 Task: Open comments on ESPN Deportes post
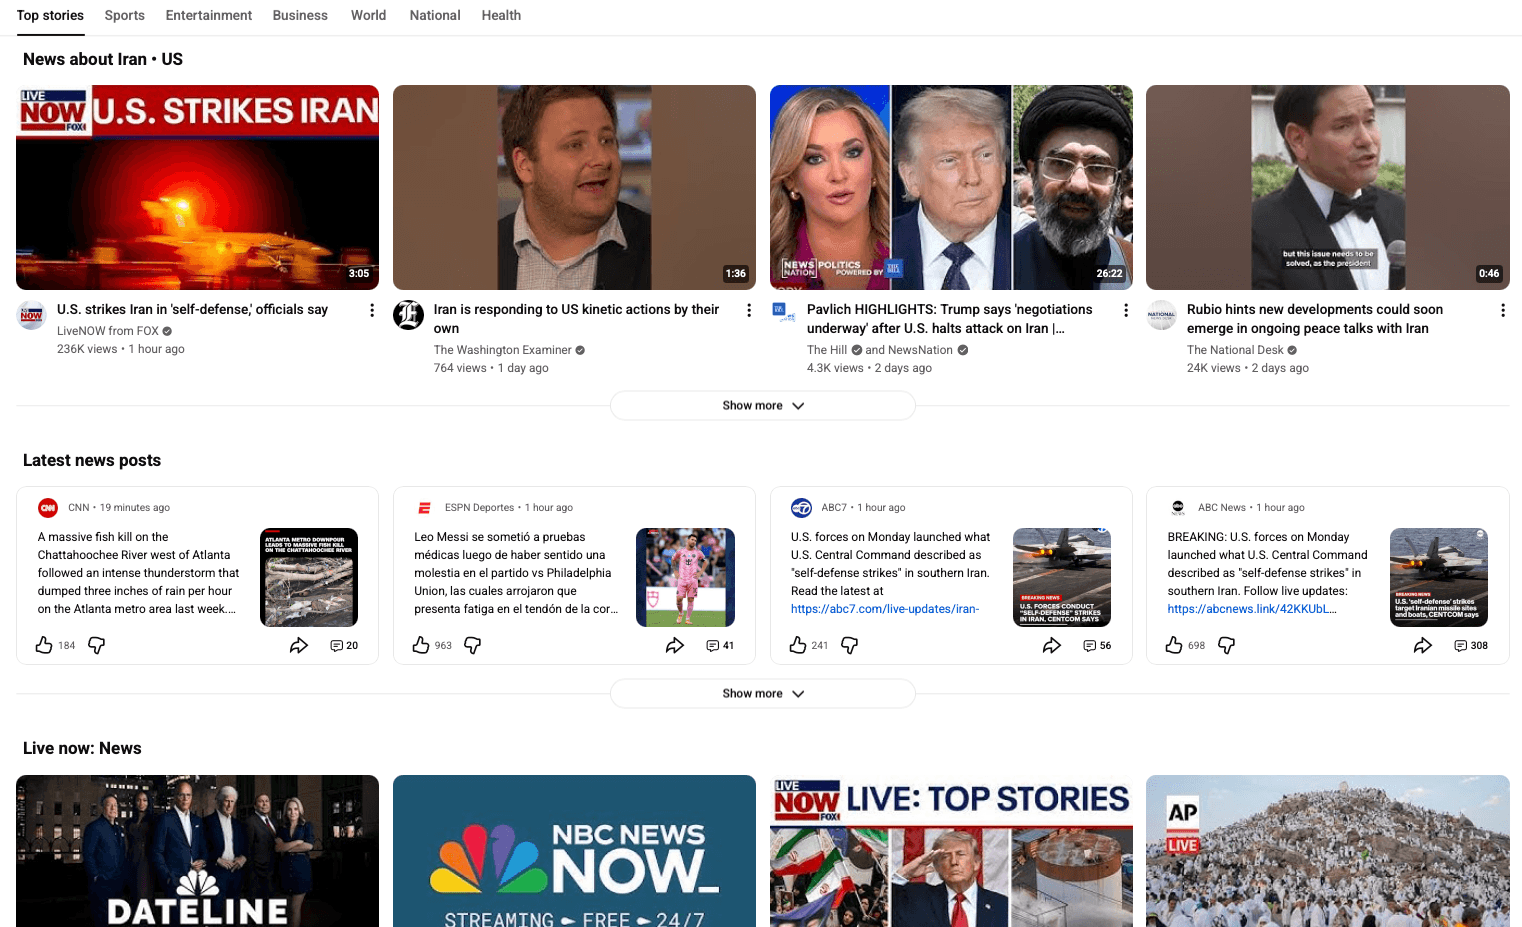(720, 645)
